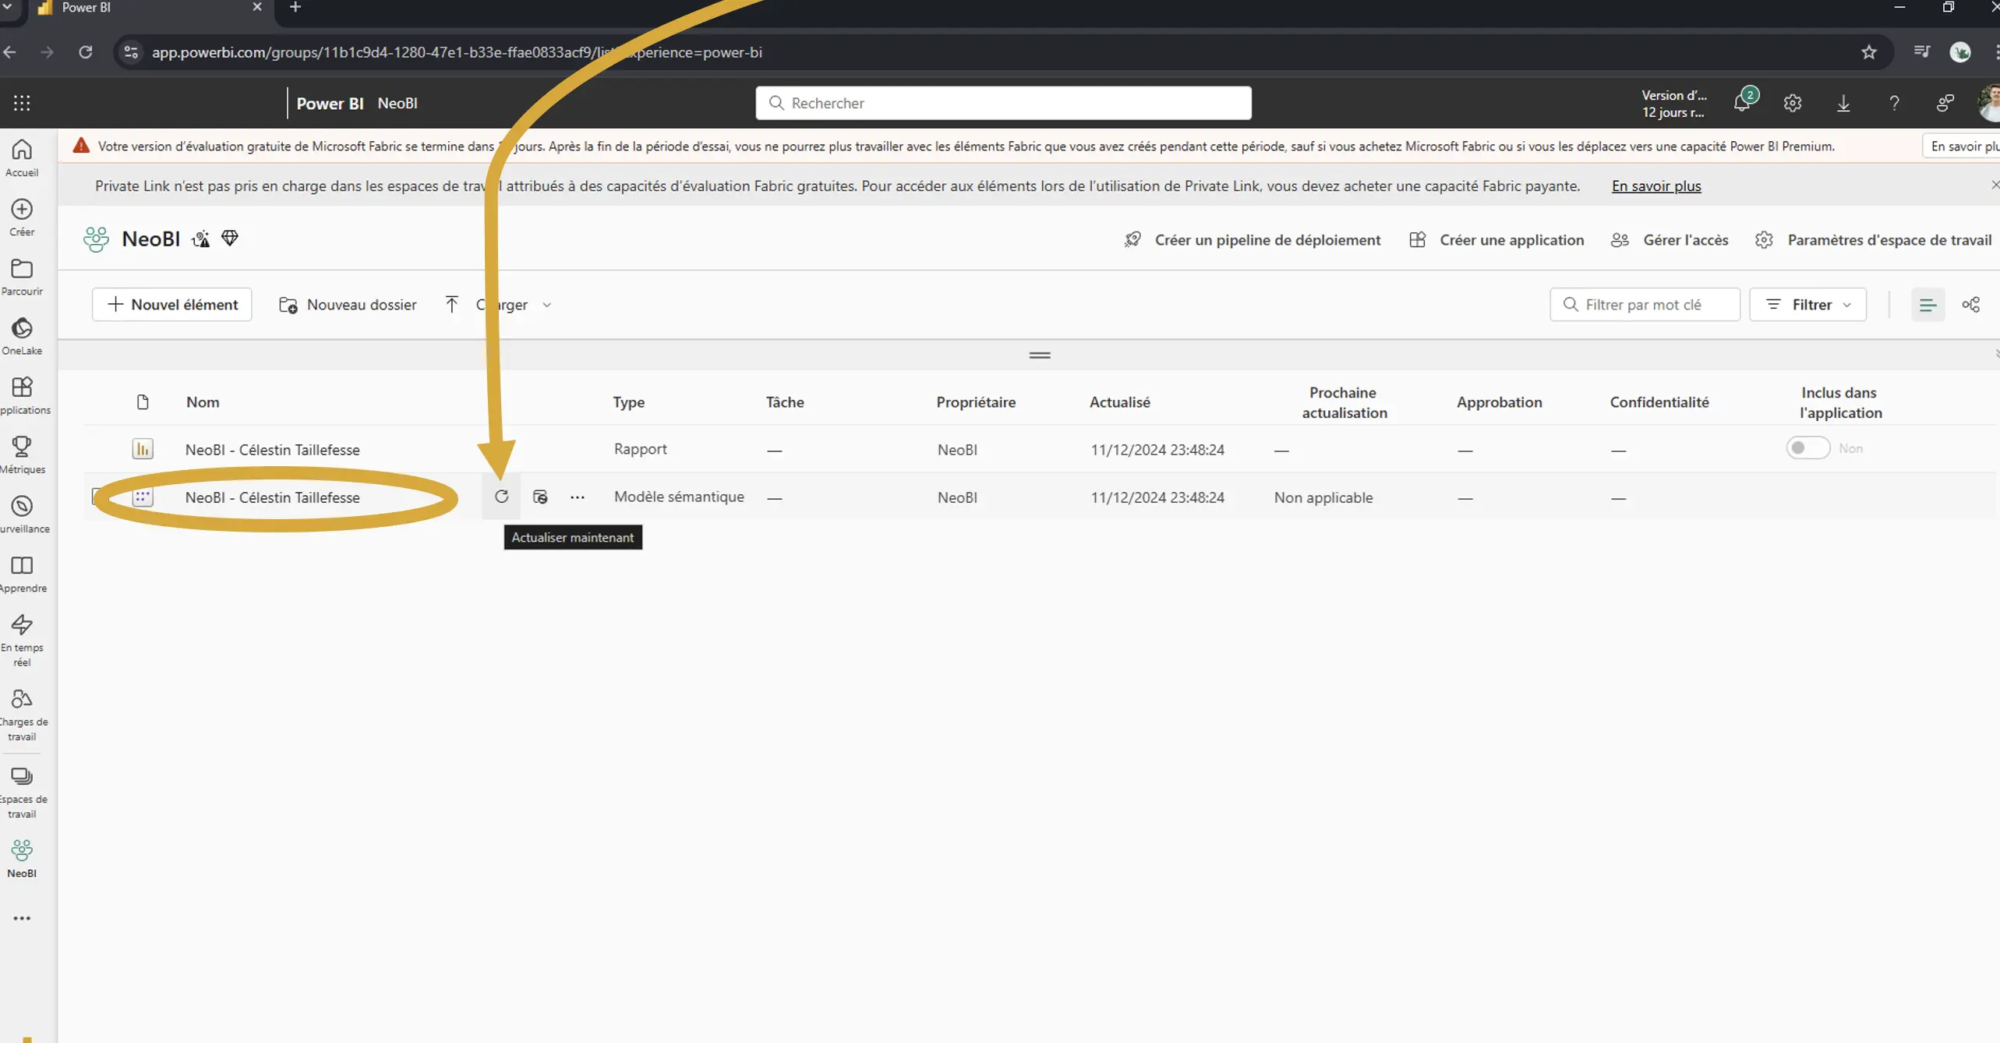Click Nouvel élément button

[172, 305]
